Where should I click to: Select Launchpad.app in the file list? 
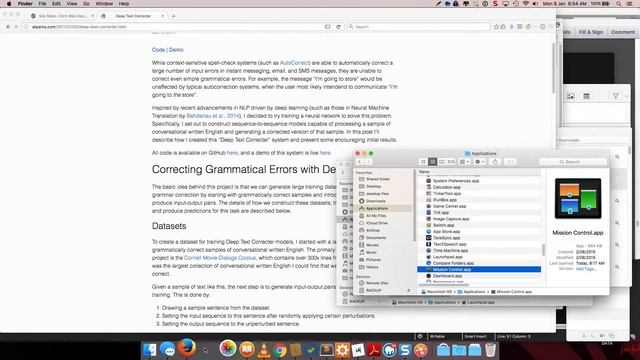click(x=448, y=257)
